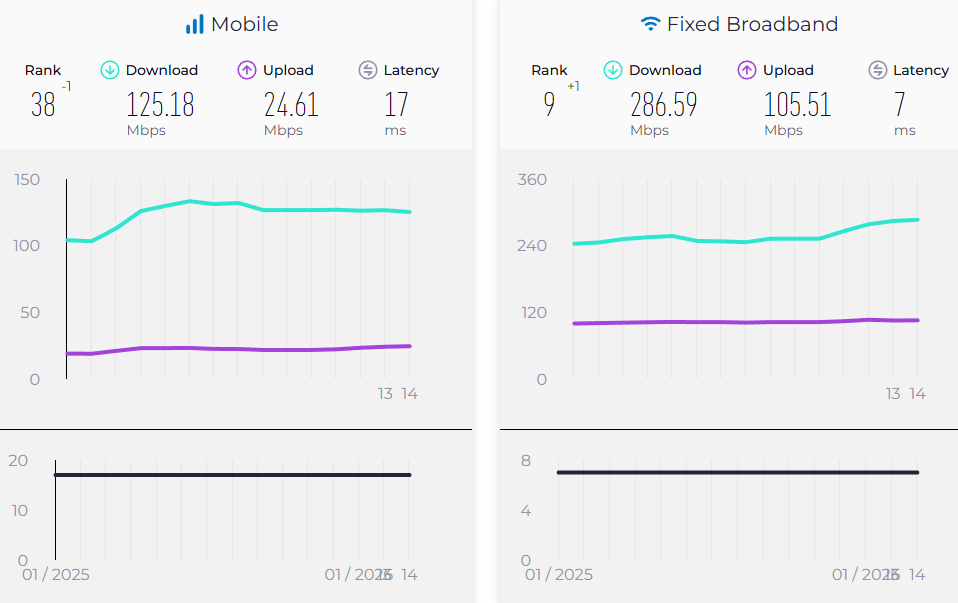
Task: Click the Fixed Broadband latency line
Action: 738,472
